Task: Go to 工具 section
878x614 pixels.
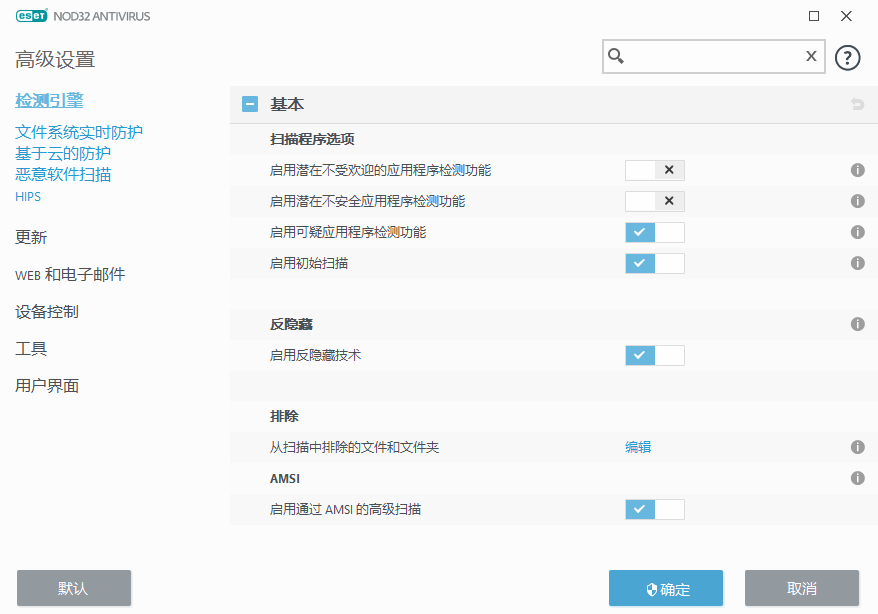Action: 31,349
